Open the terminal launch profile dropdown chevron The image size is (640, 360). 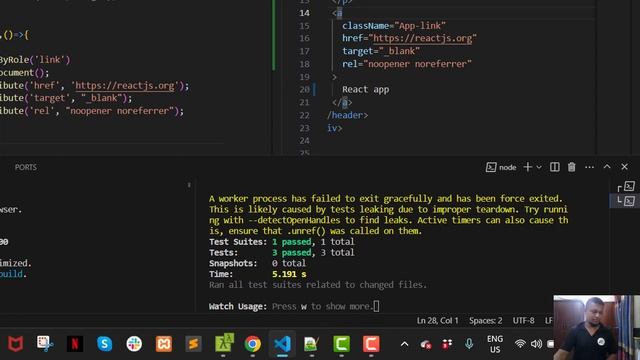pos(539,167)
